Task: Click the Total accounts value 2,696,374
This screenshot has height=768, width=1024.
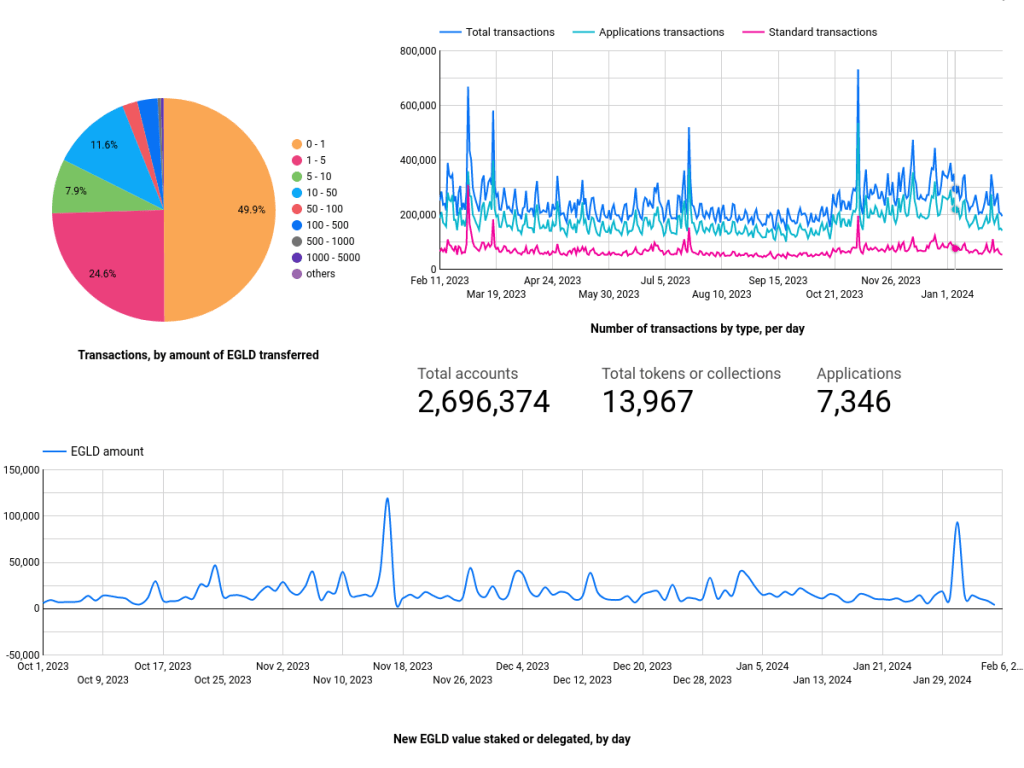Action: click(x=483, y=402)
